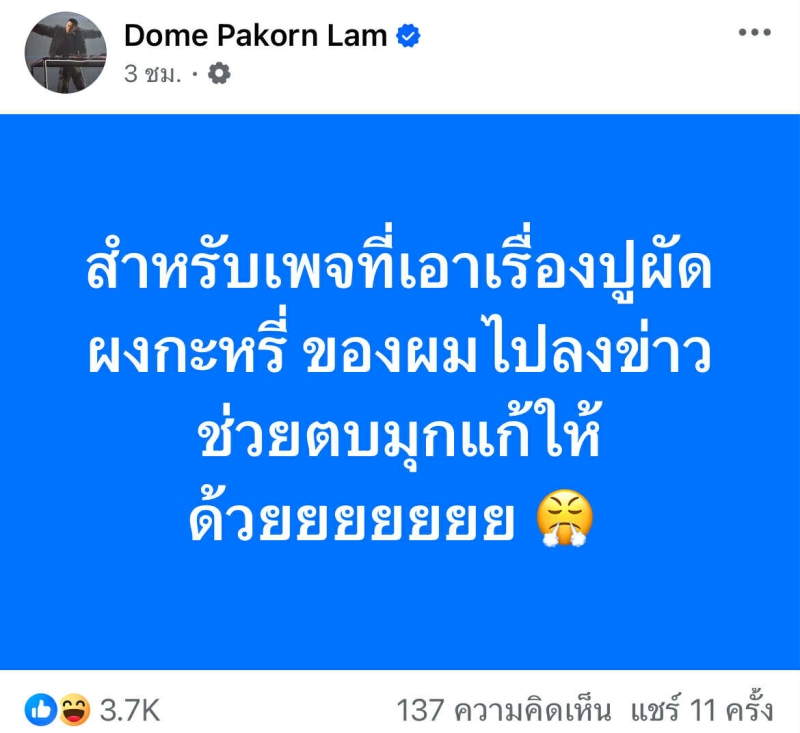
Task: Click the 3 ชม. post timestamp
Action: [x=153, y=74]
